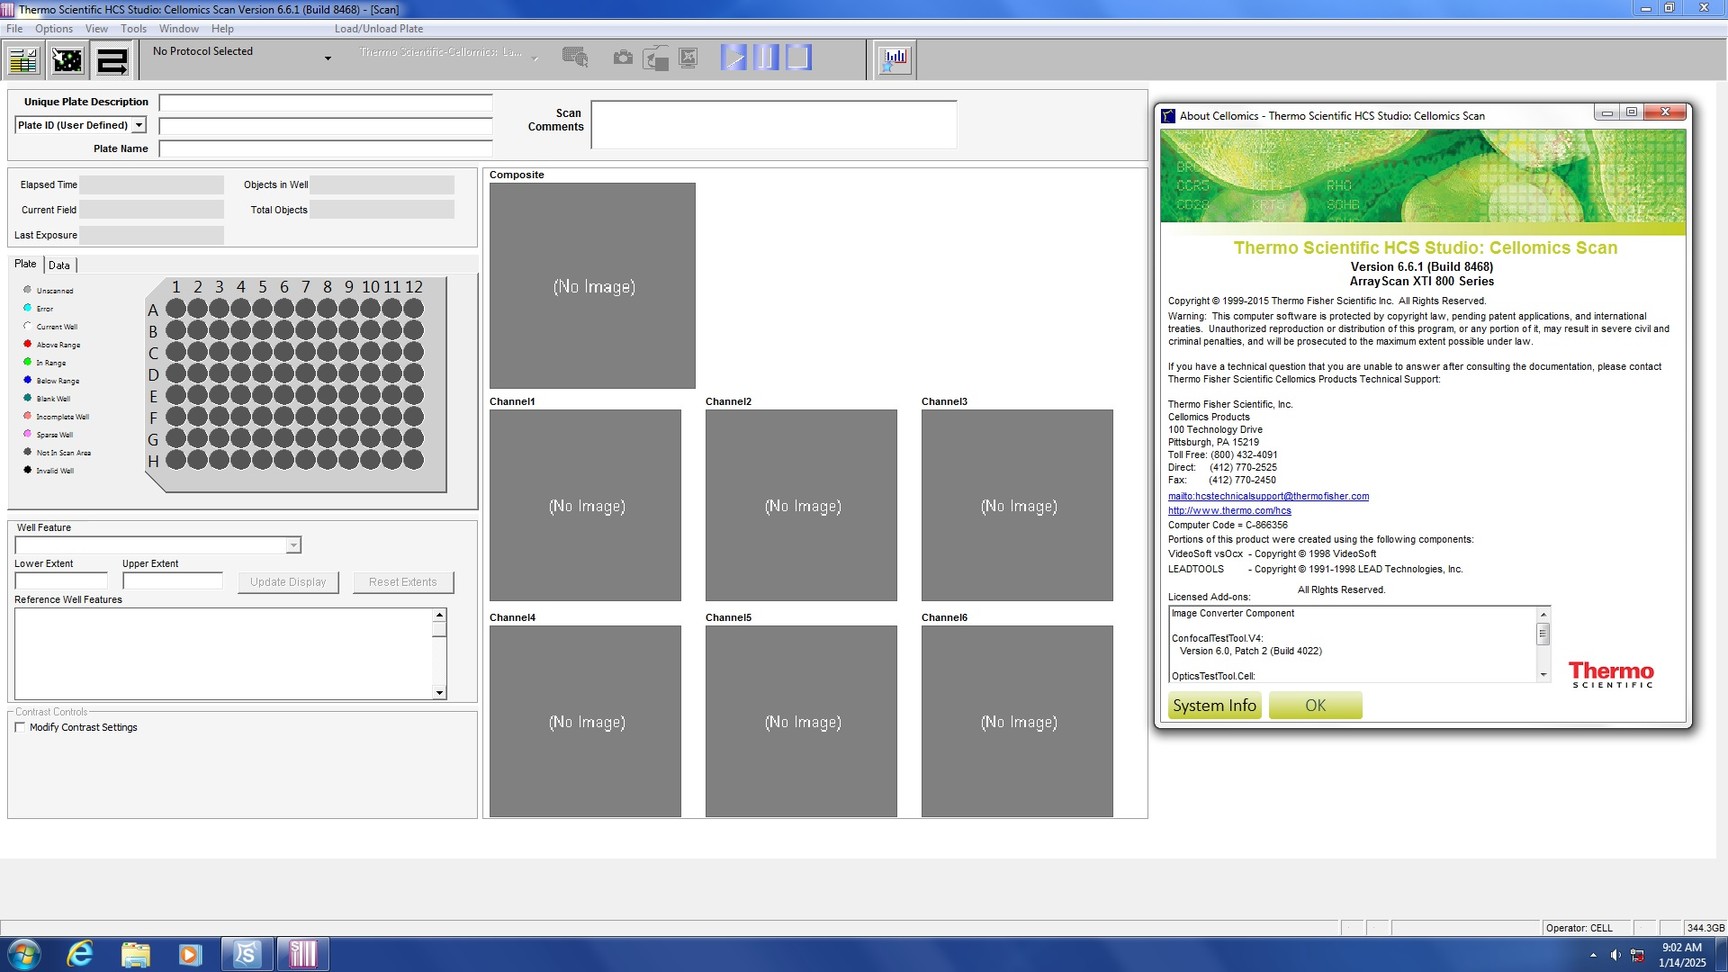Screen dimensions: 1728x972
Task: Open Windows Explorer folder in taskbar
Action: [135, 954]
